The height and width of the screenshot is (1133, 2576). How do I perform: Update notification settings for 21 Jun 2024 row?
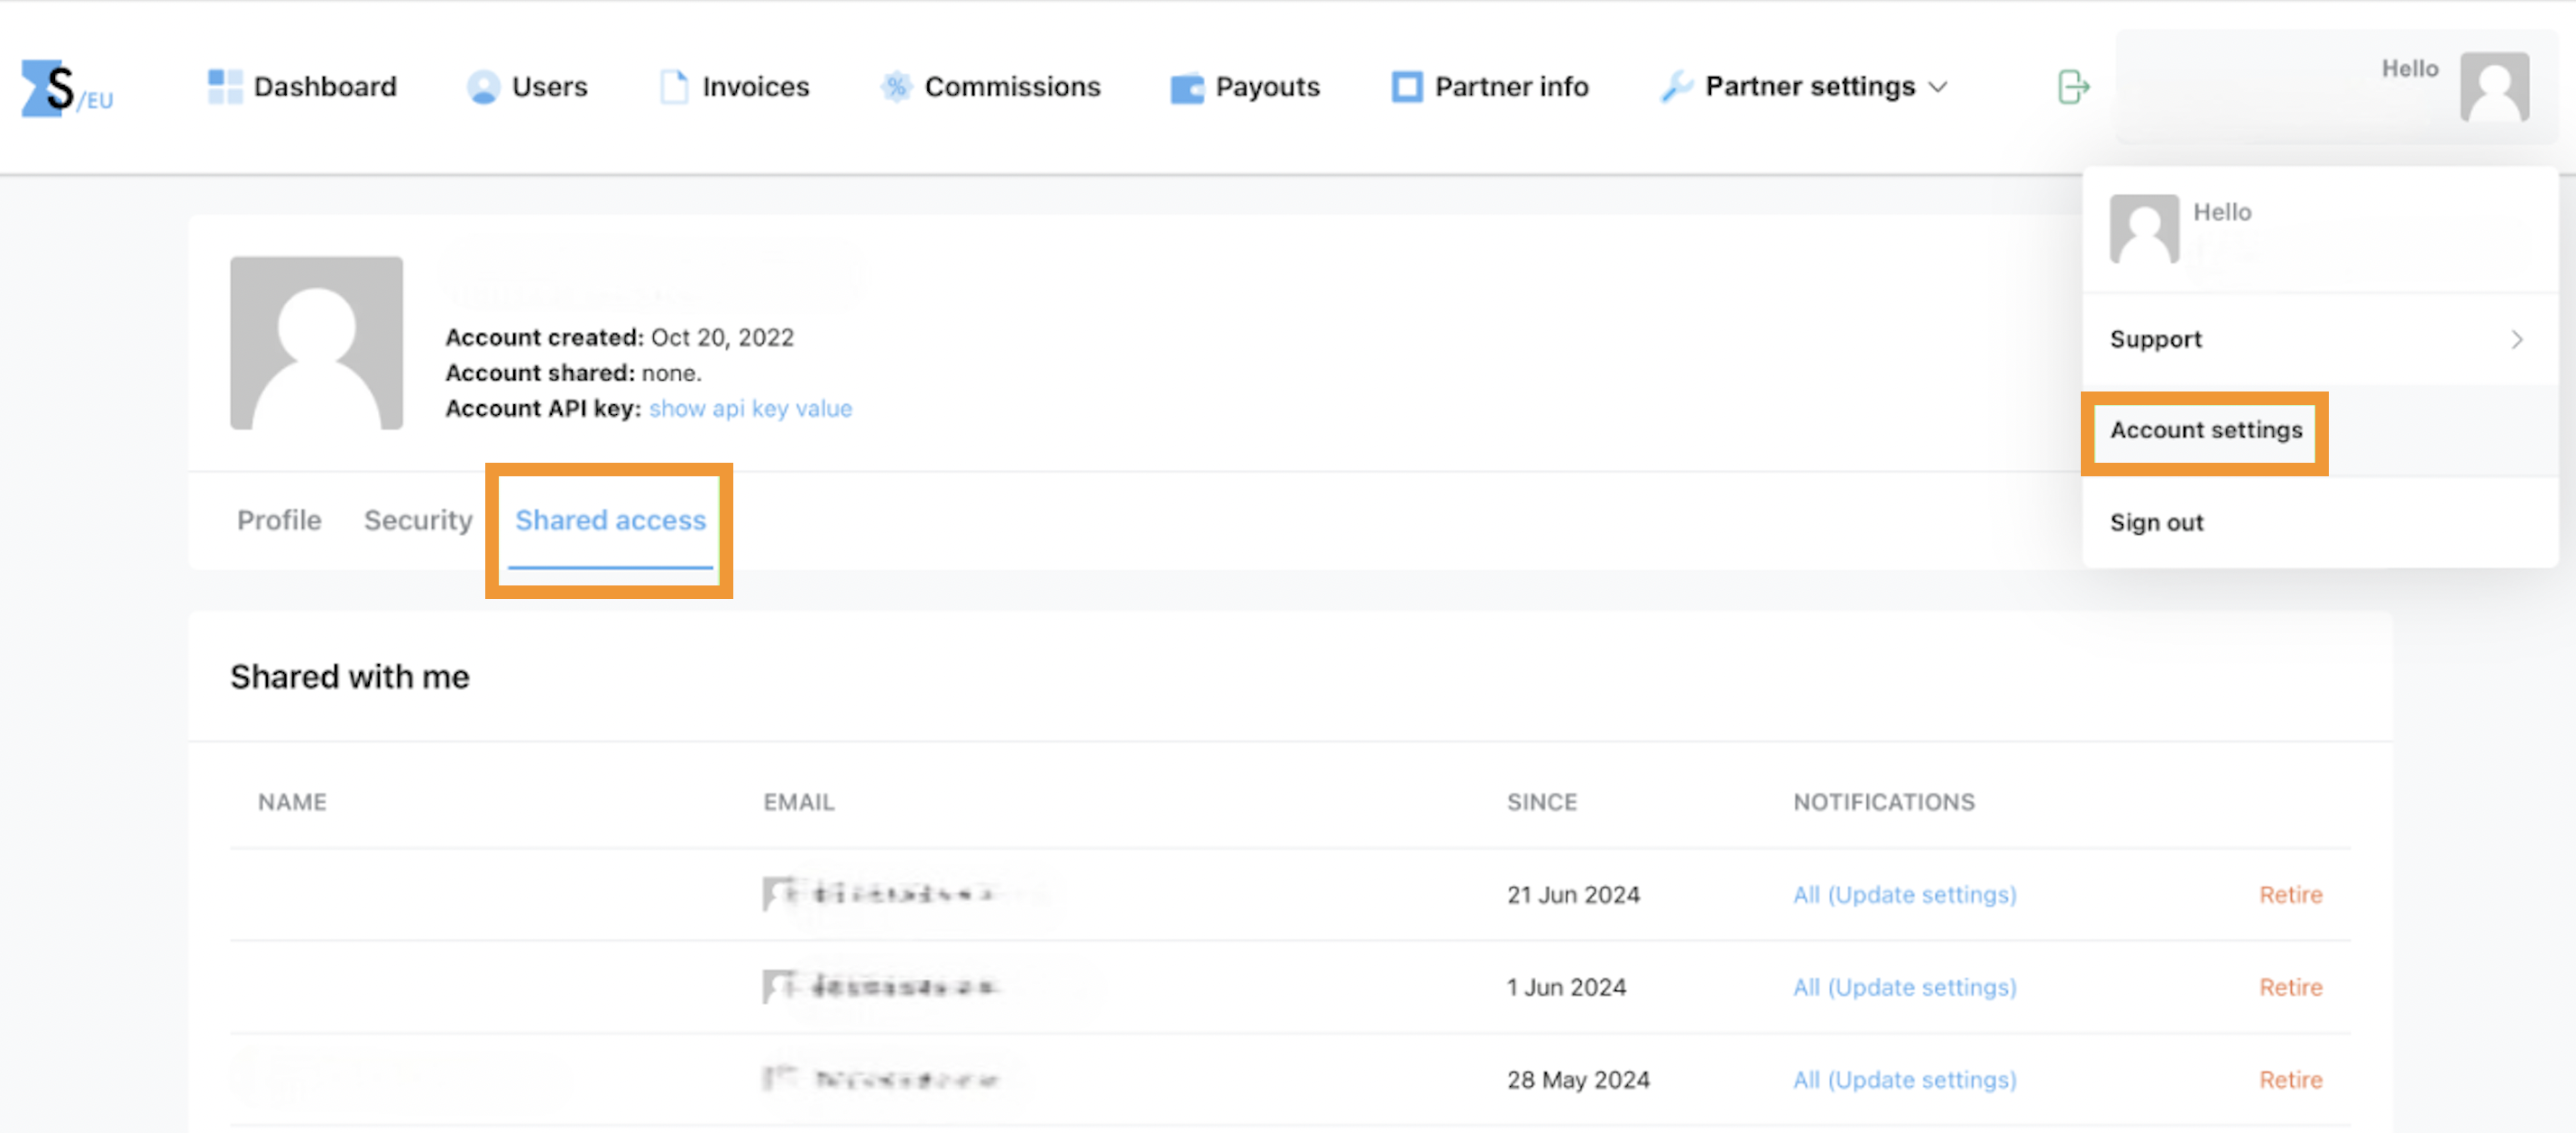point(1904,895)
